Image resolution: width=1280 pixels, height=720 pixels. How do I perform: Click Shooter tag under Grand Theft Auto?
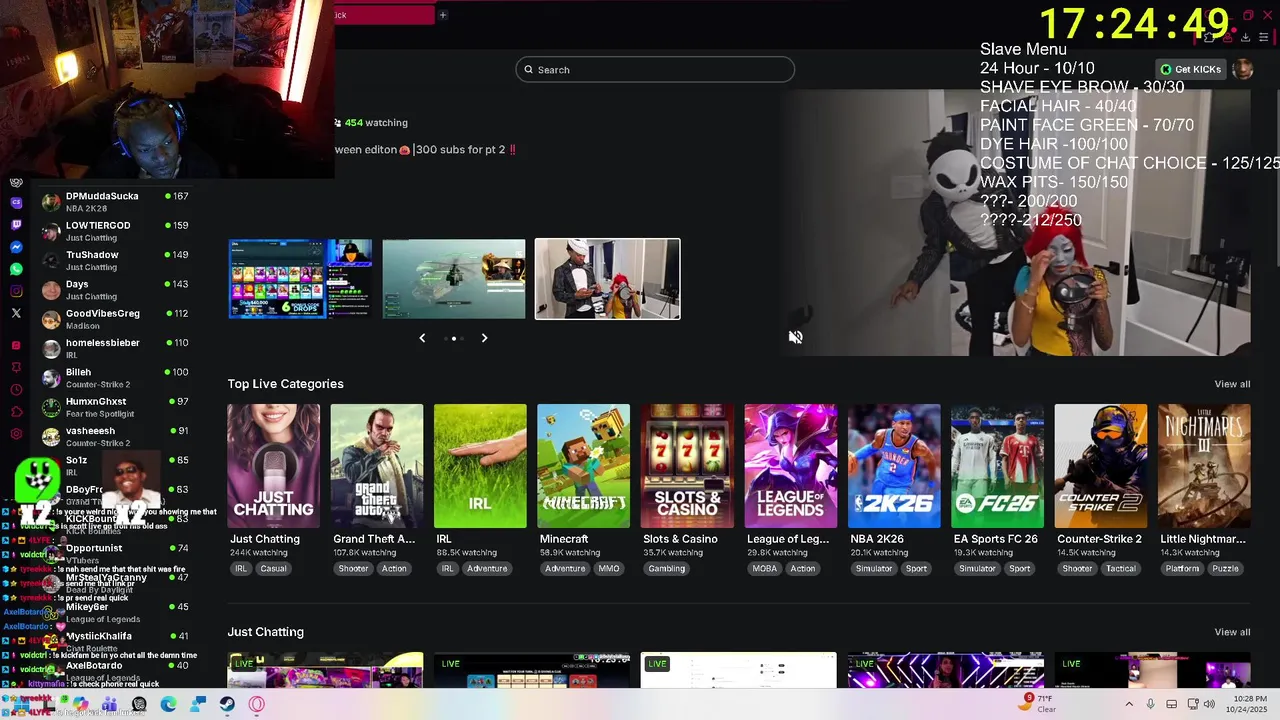353,568
